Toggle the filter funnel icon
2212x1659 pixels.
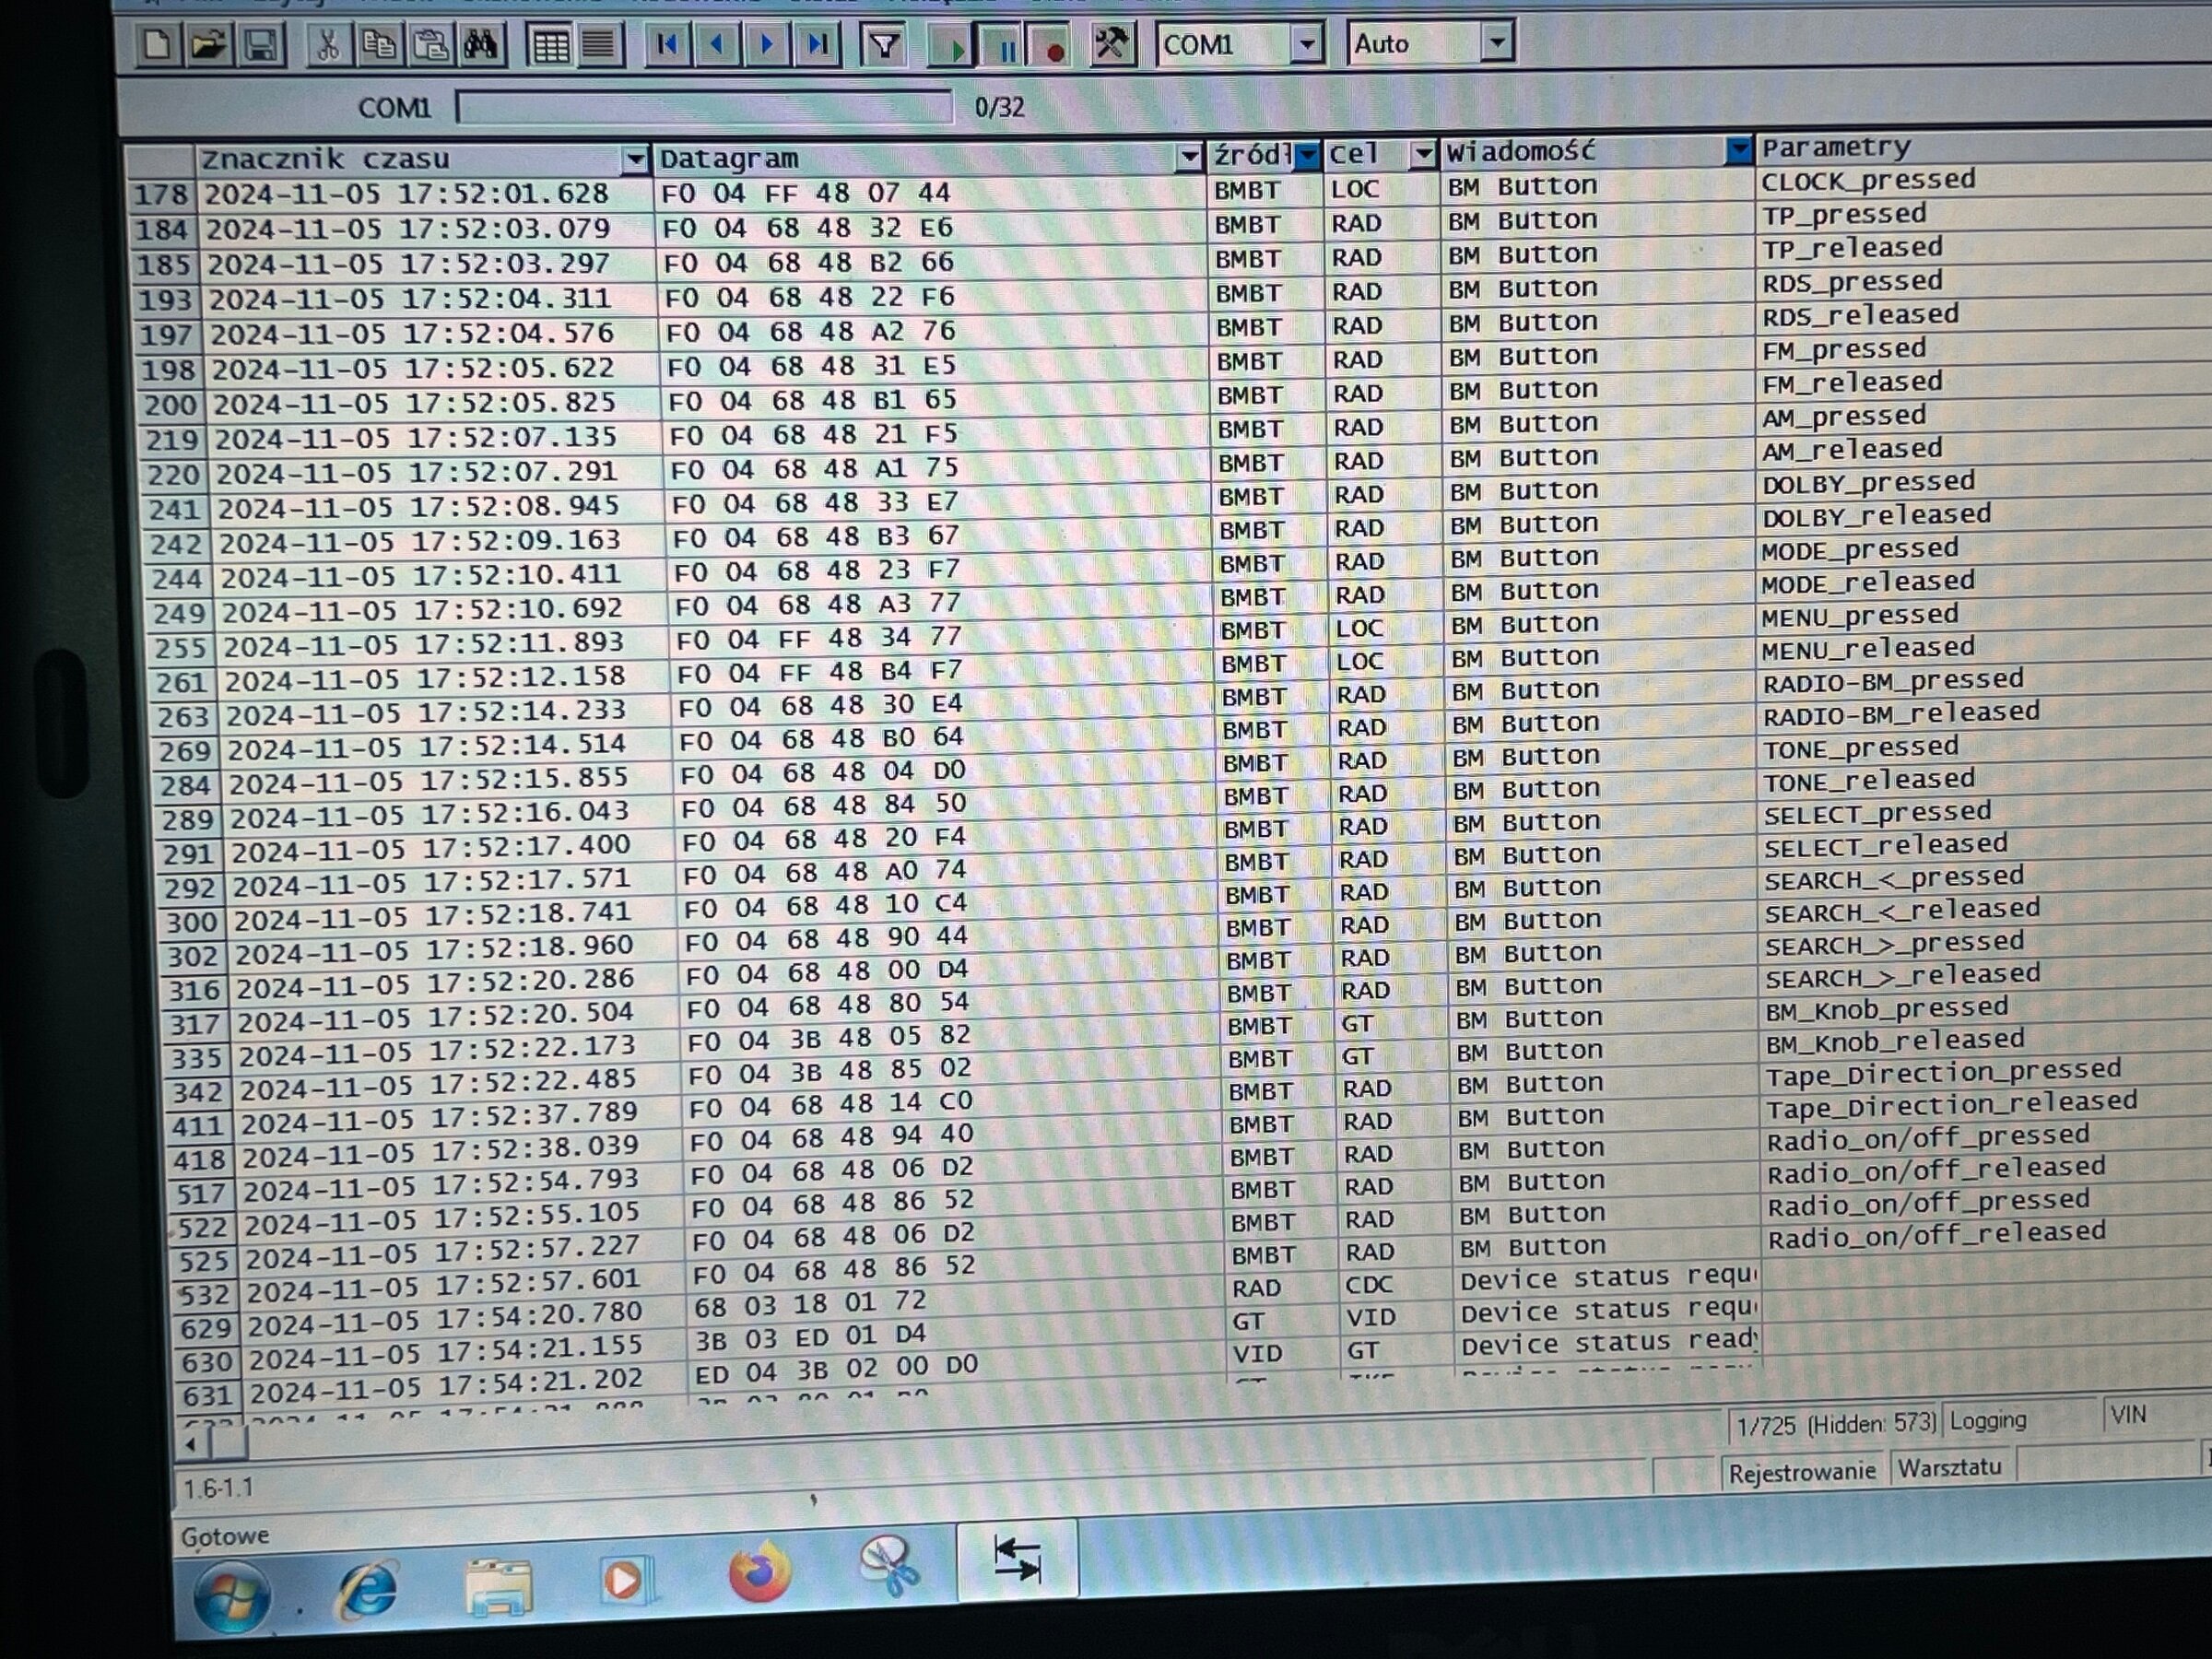pos(884,45)
